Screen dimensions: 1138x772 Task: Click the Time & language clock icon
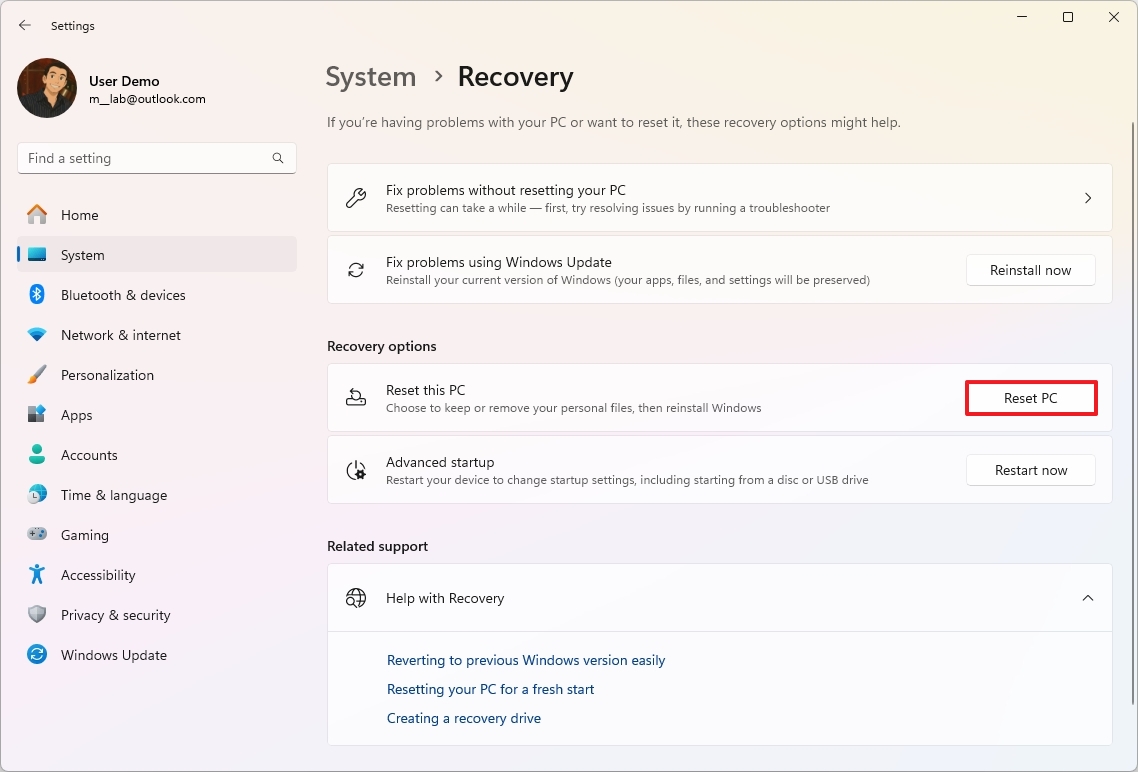coord(37,495)
